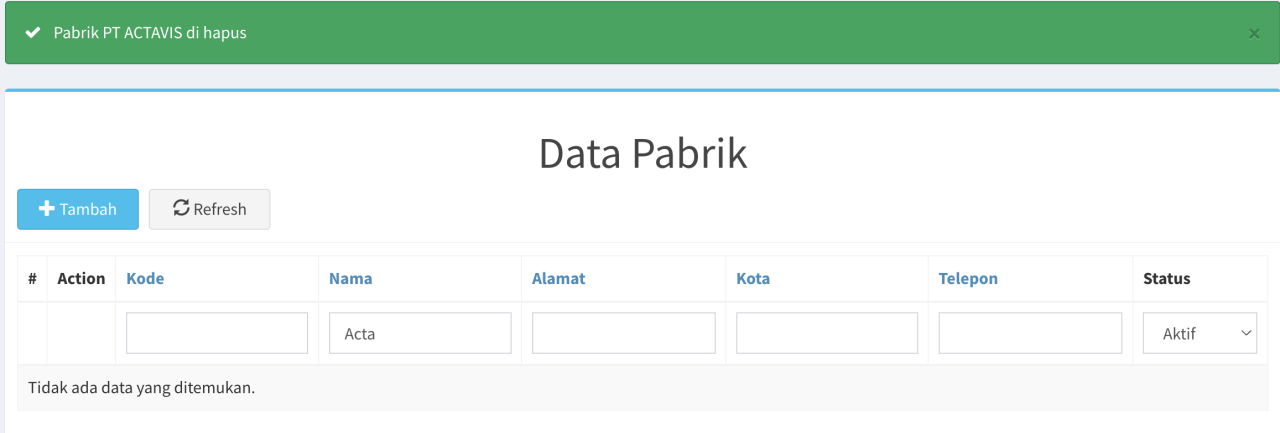Focus the Alamat filter field
This screenshot has height=433, width=1280.
click(624, 334)
